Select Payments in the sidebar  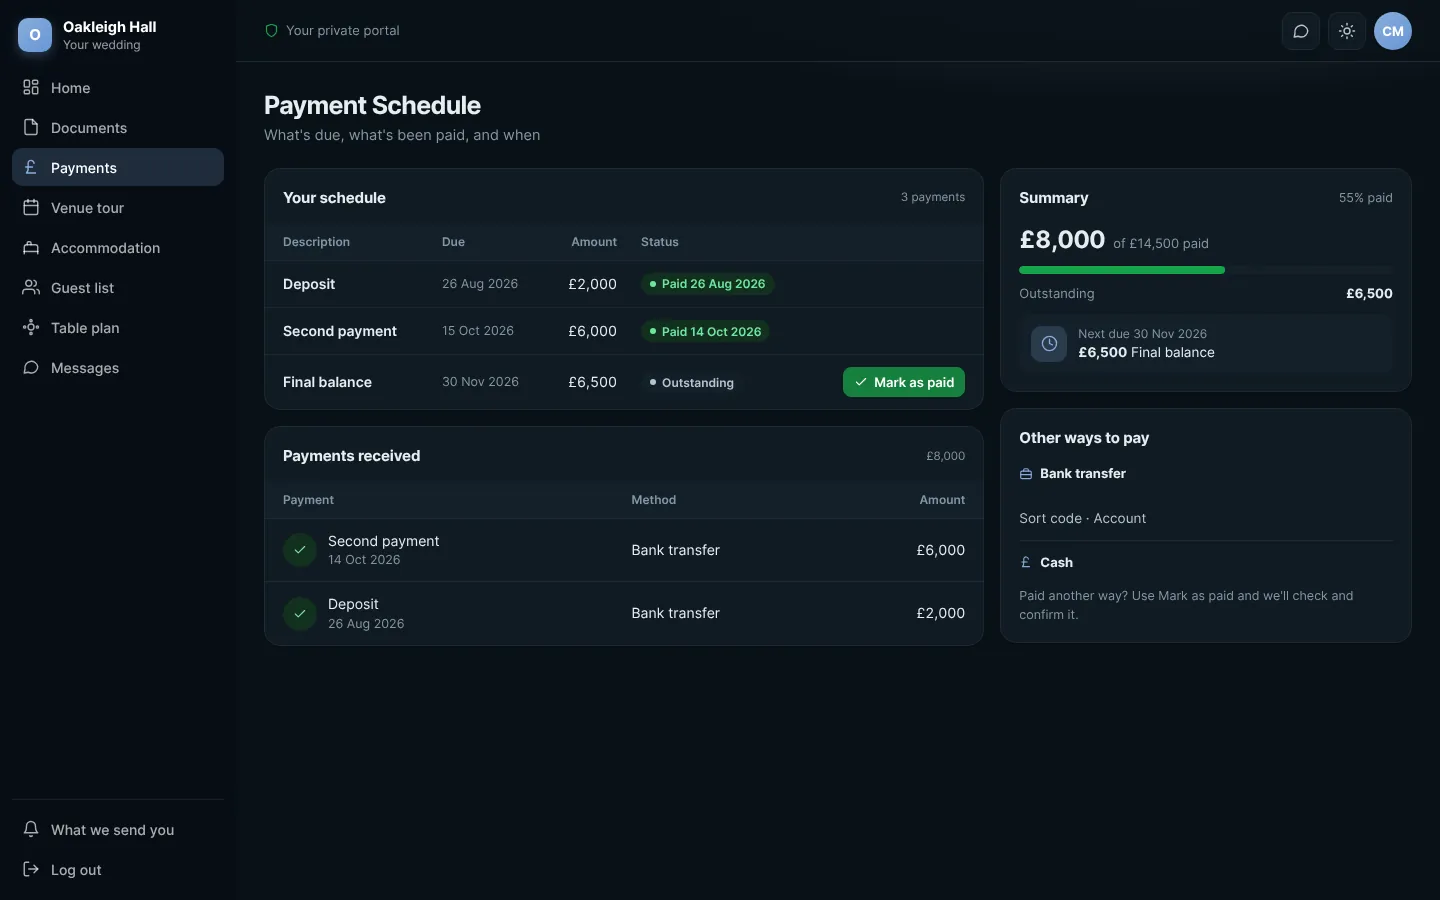click(x=118, y=168)
